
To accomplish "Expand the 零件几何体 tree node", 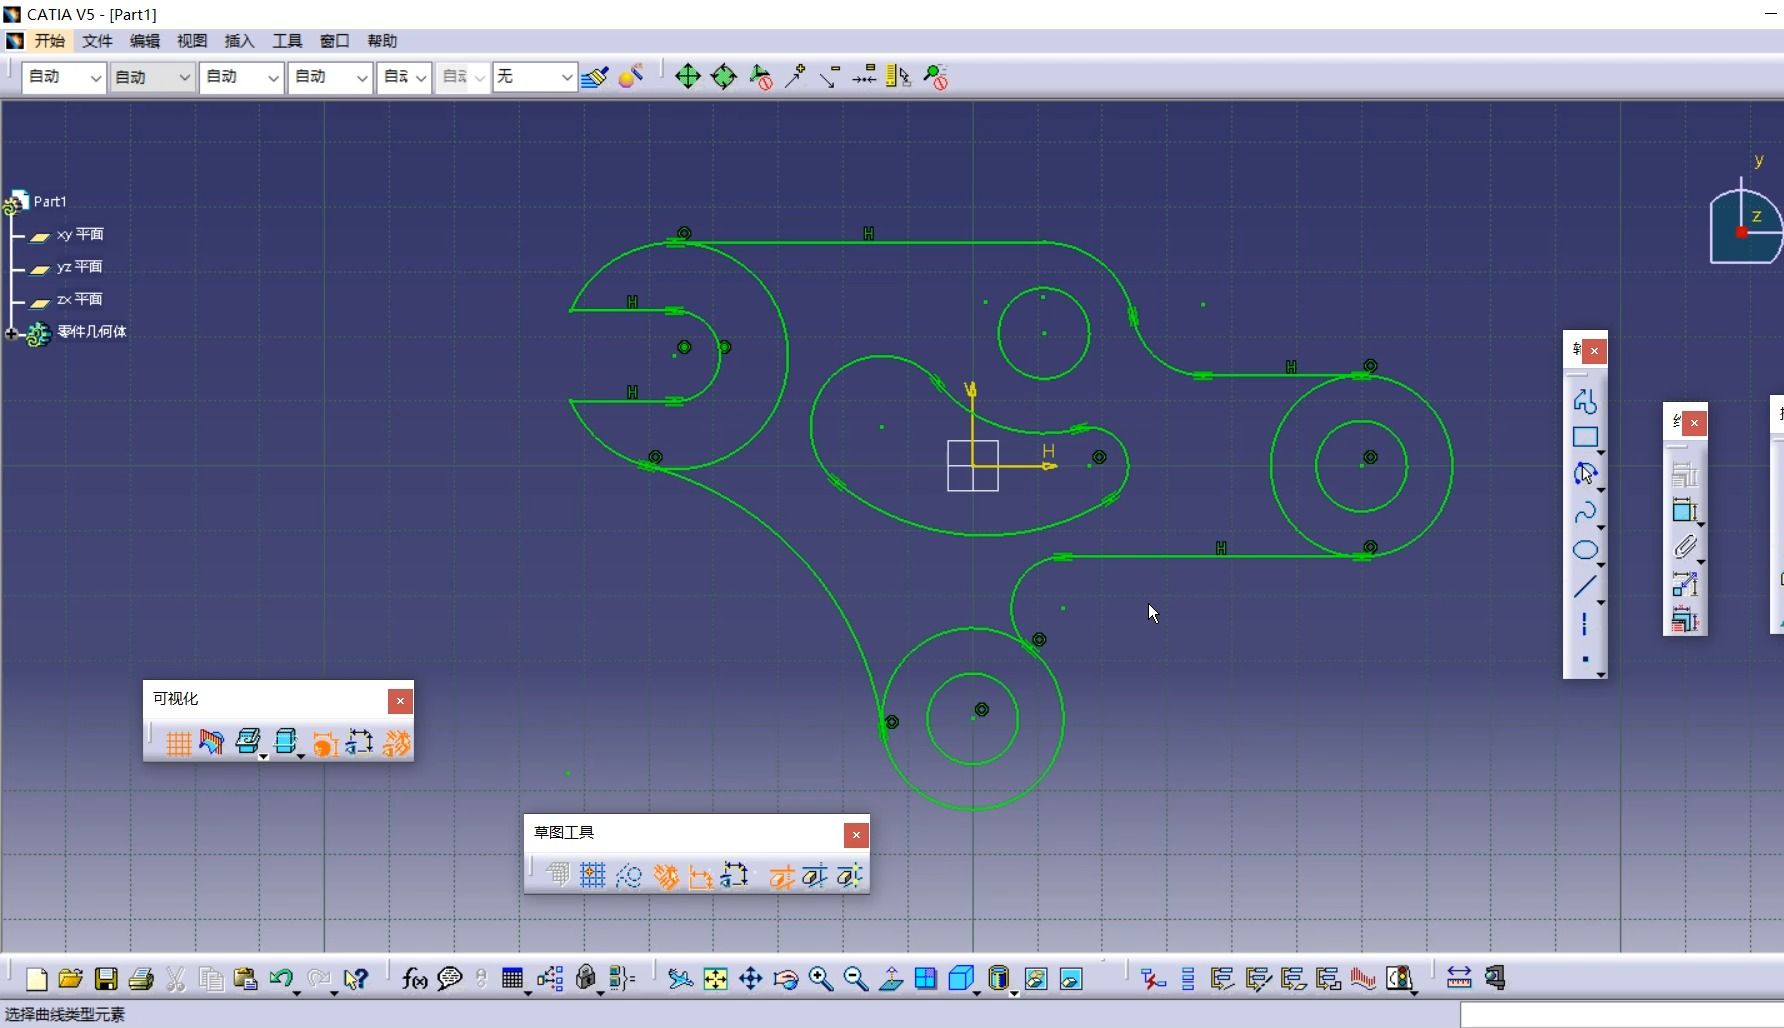I will pyautogui.click(x=12, y=334).
